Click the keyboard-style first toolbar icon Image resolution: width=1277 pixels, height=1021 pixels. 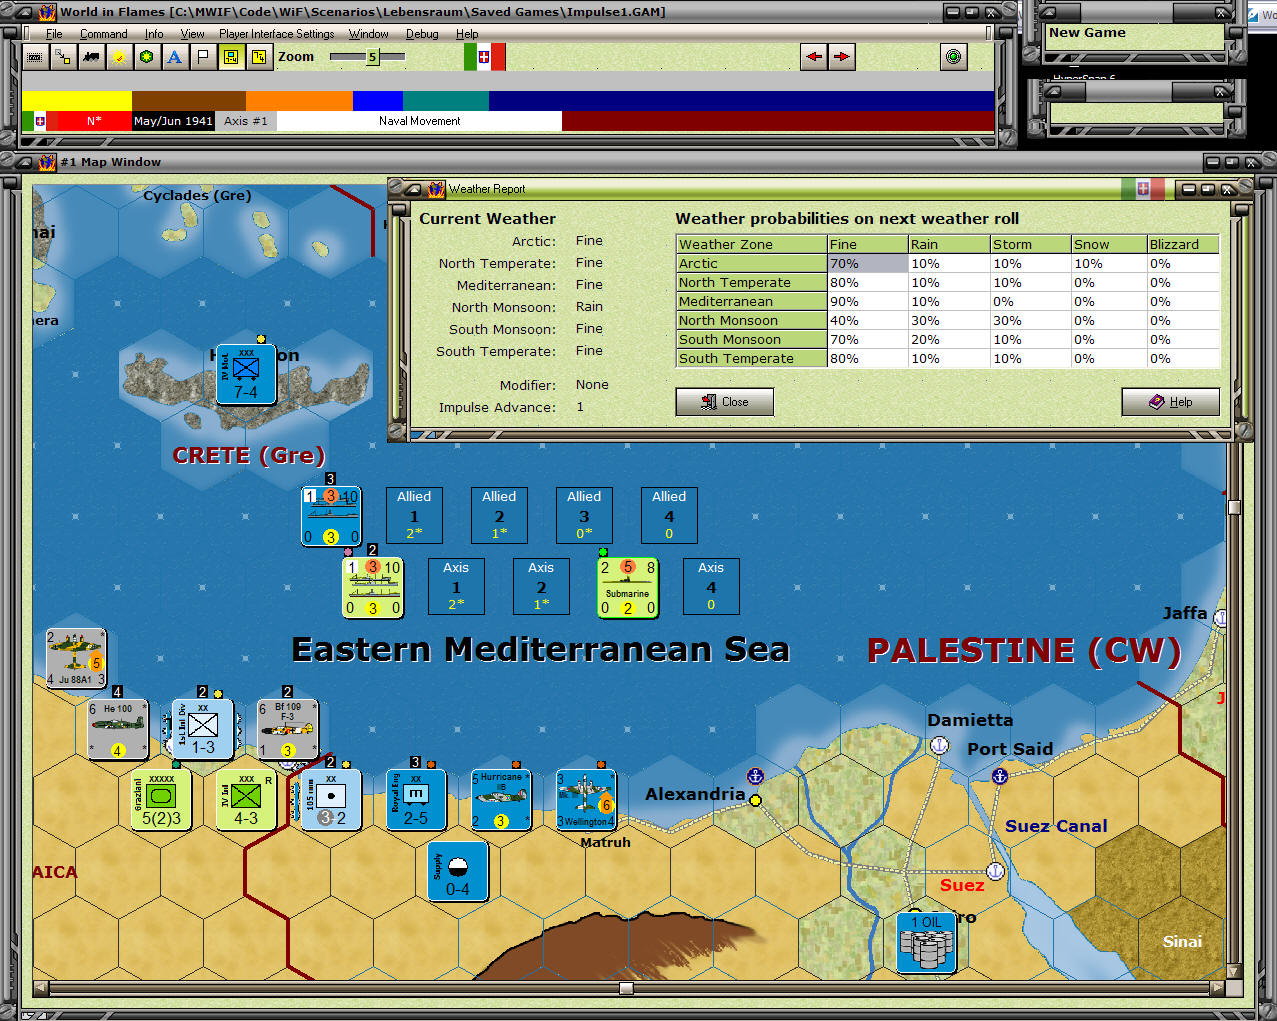pos(34,57)
